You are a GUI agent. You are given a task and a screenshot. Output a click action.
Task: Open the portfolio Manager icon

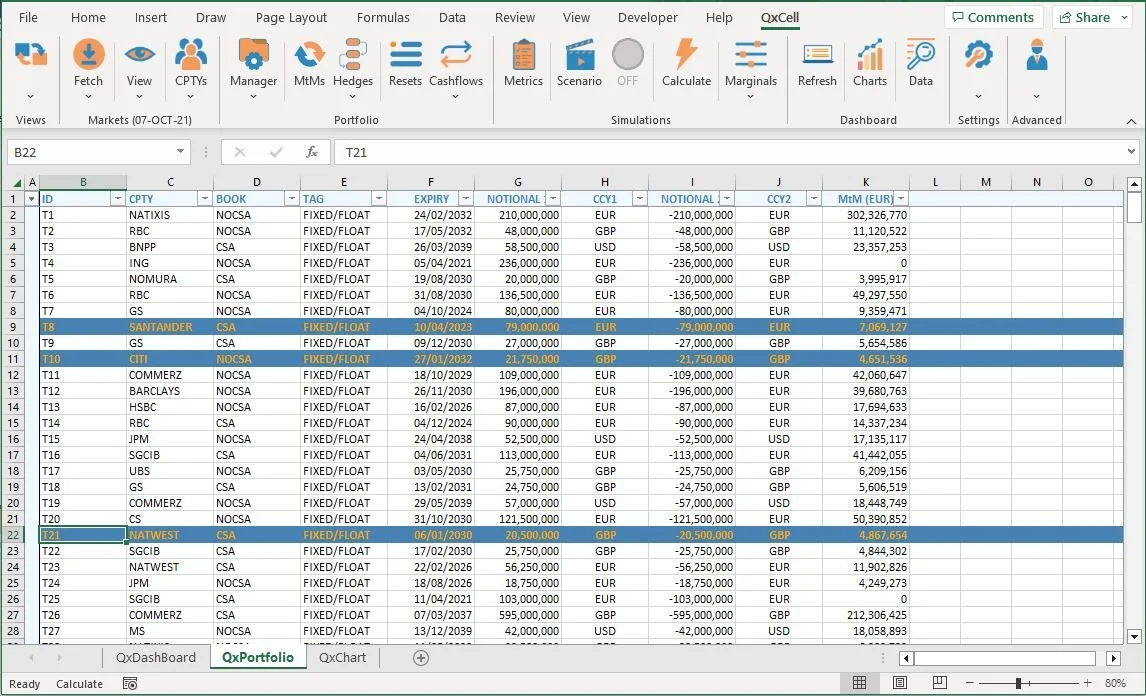(x=254, y=55)
